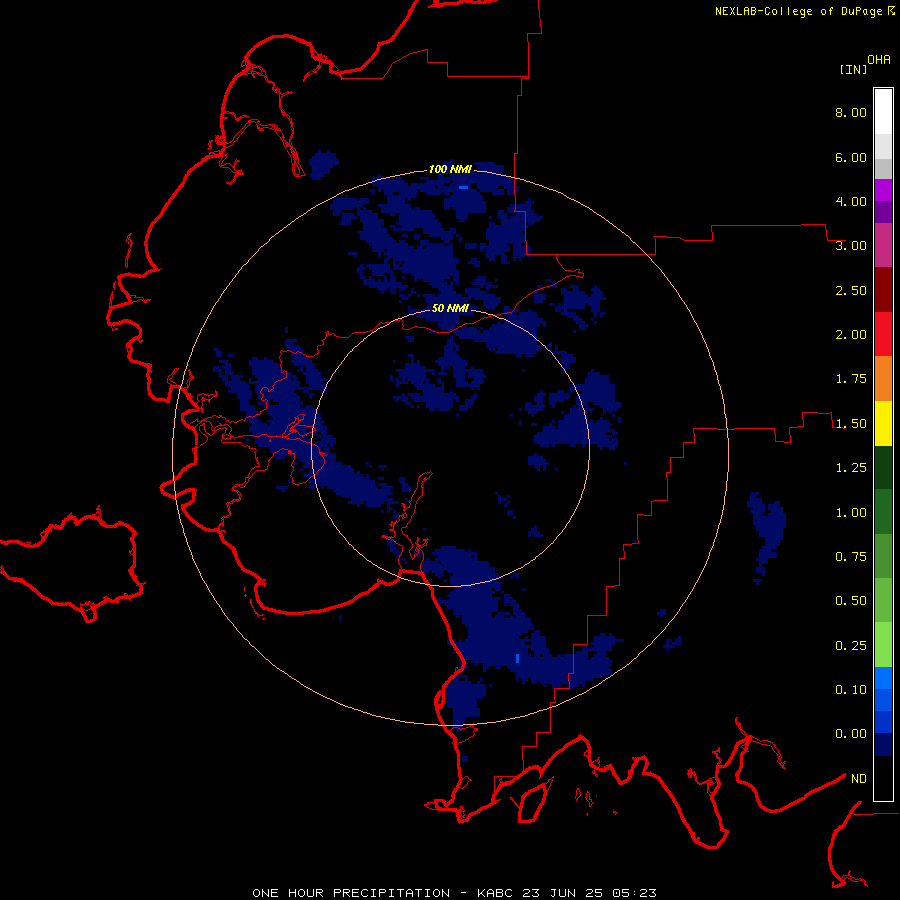The image size is (900, 900).
Task: Click the 3.00 legend value
Action: pyautogui.click(x=851, y=246)
